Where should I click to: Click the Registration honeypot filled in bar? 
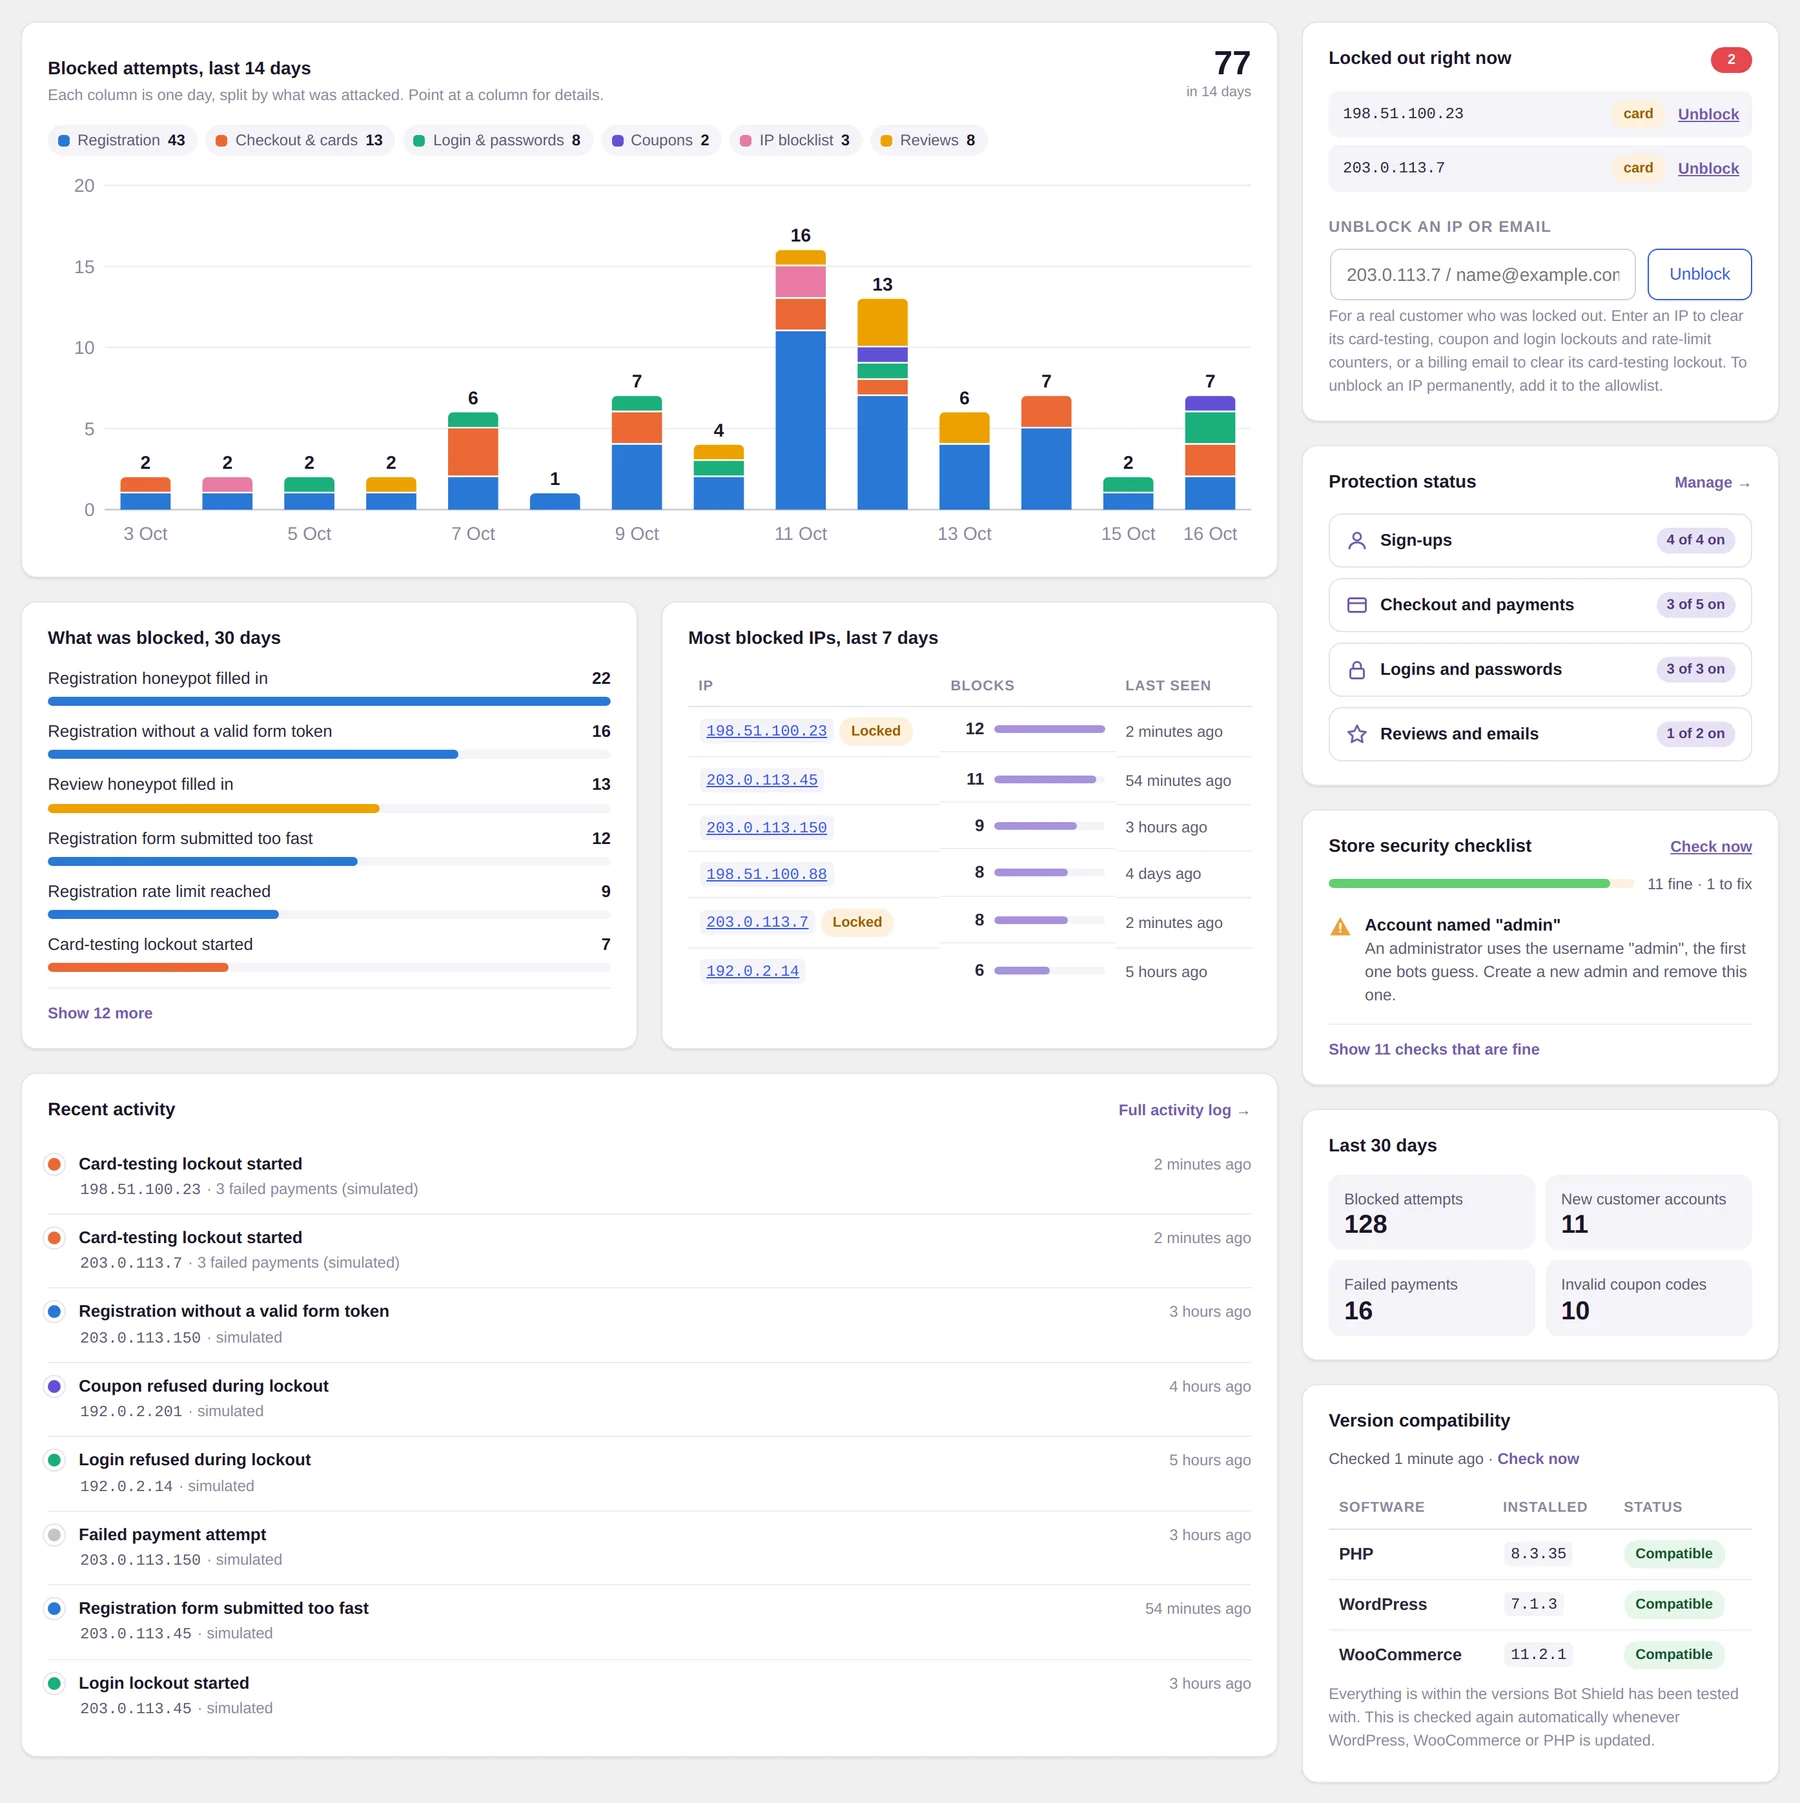point(329,702)
